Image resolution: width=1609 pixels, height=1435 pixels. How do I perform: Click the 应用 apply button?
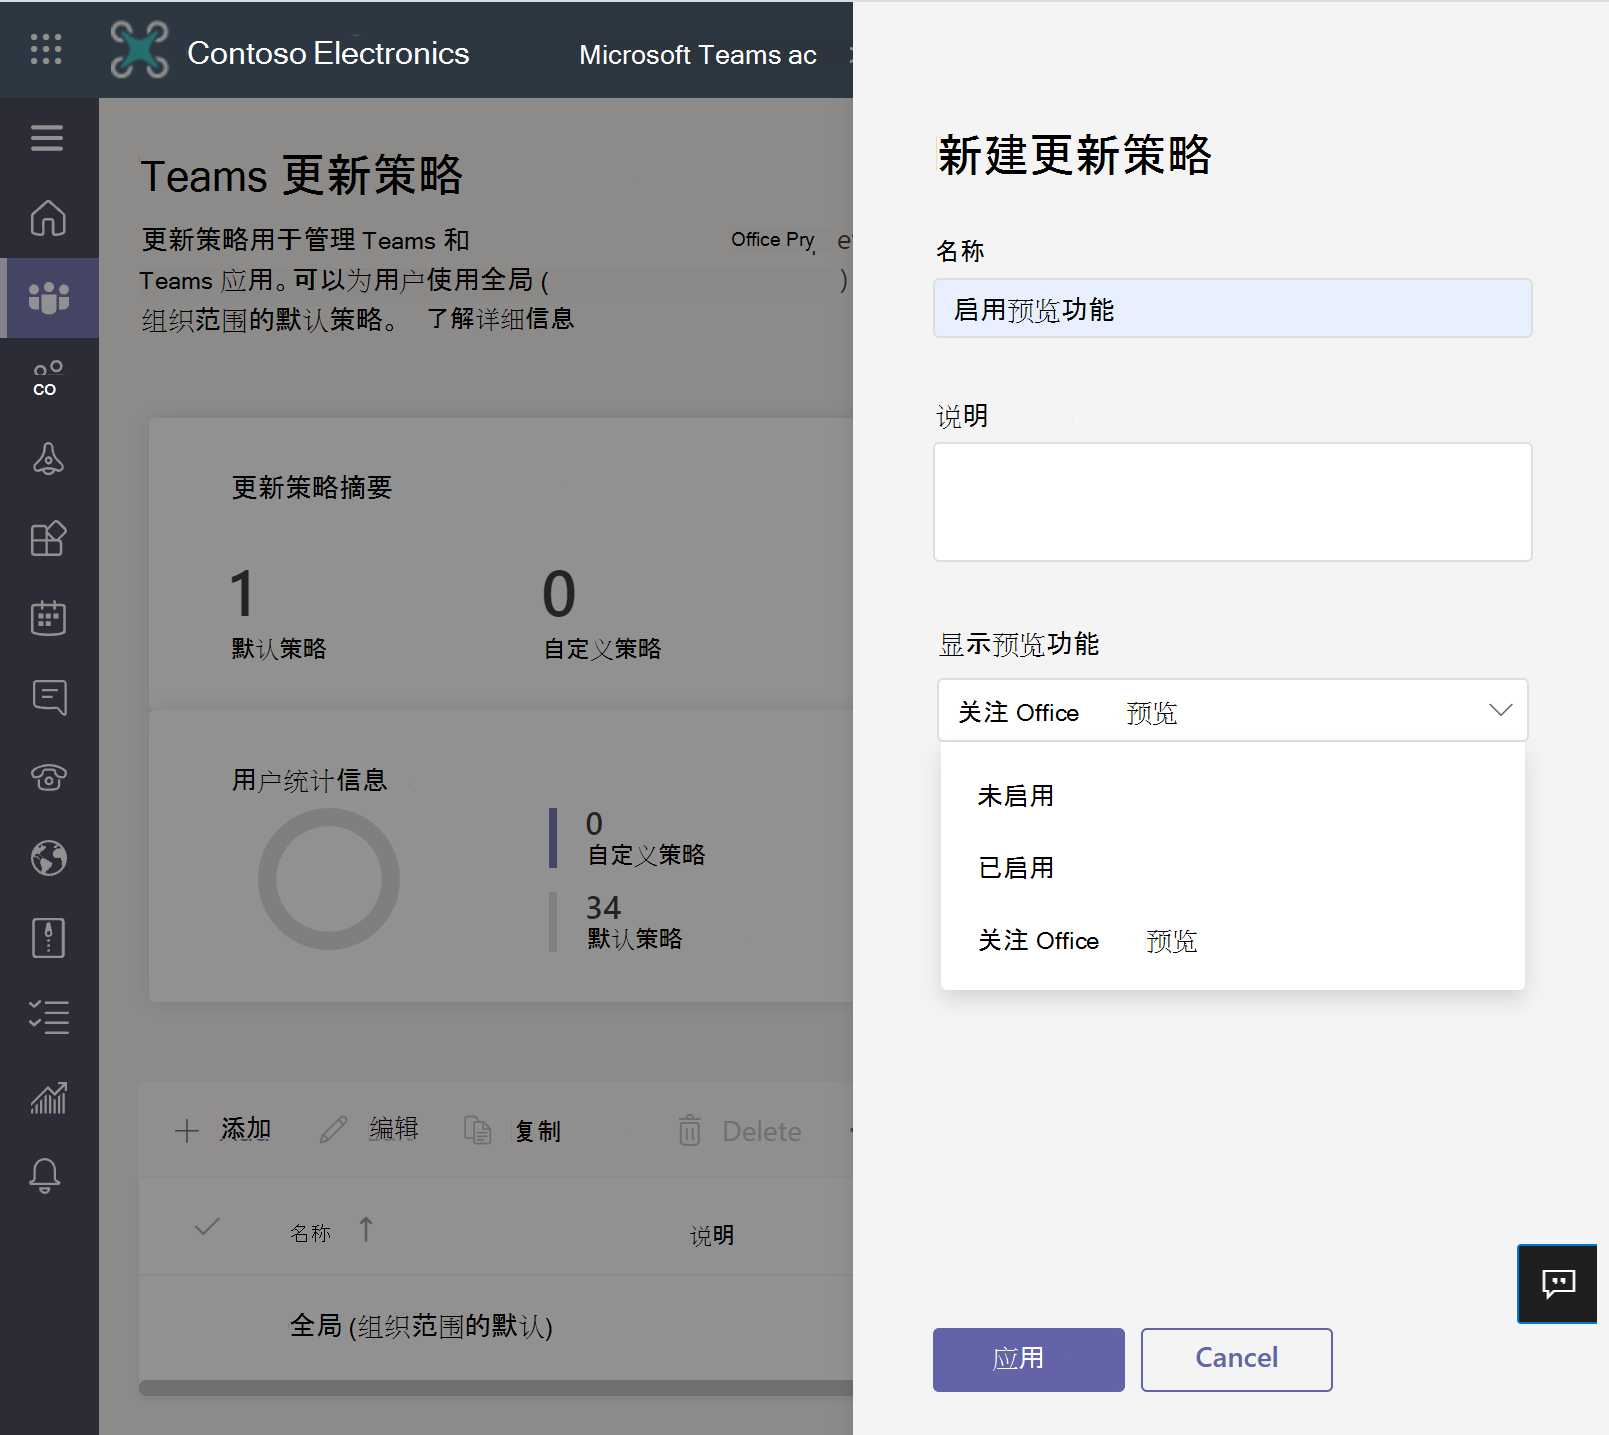pos(1028,1359)
